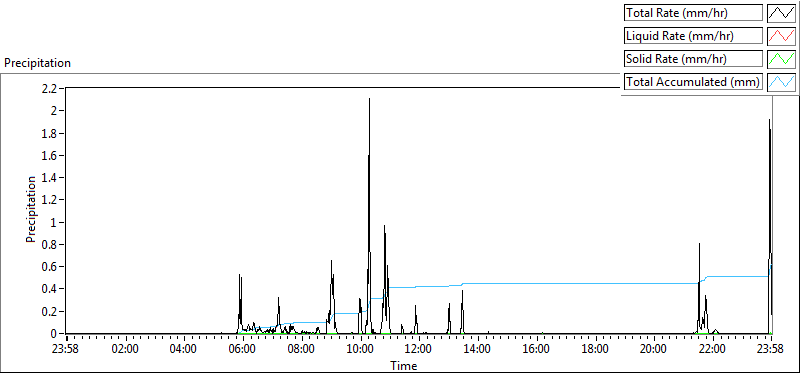This screenshot has height=373, width=800.
Task: Click the vertical Precipitation Y-axis label
Action: coord(31,210)
